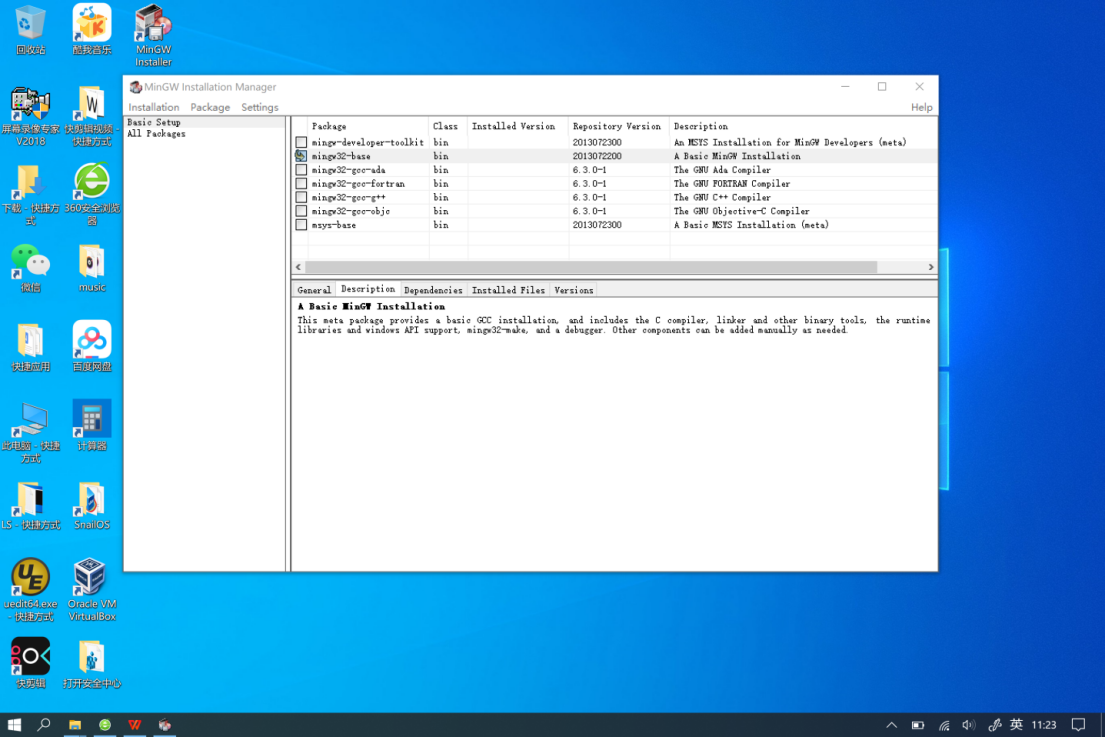
Task: Select the Description tab
Action: pyautogui.click(x=367, y=289)
